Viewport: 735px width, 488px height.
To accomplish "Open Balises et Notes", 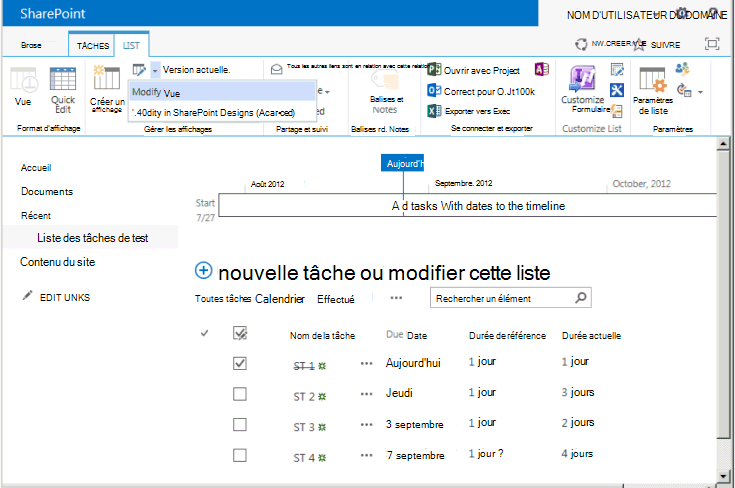I will pyautogui.click(x=384, y=91).
